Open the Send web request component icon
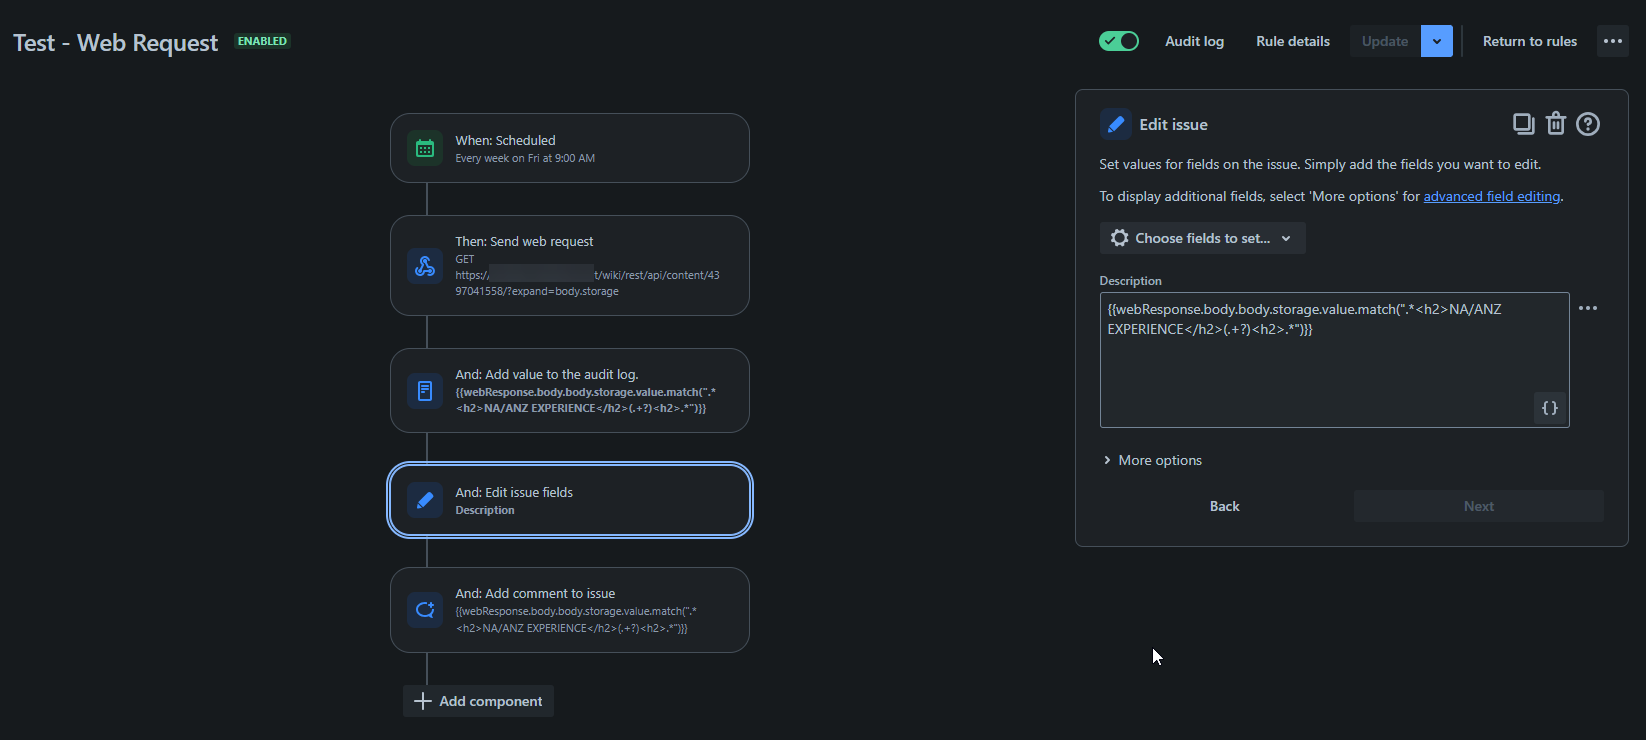 pyautogui.click(x=425, y=265)
